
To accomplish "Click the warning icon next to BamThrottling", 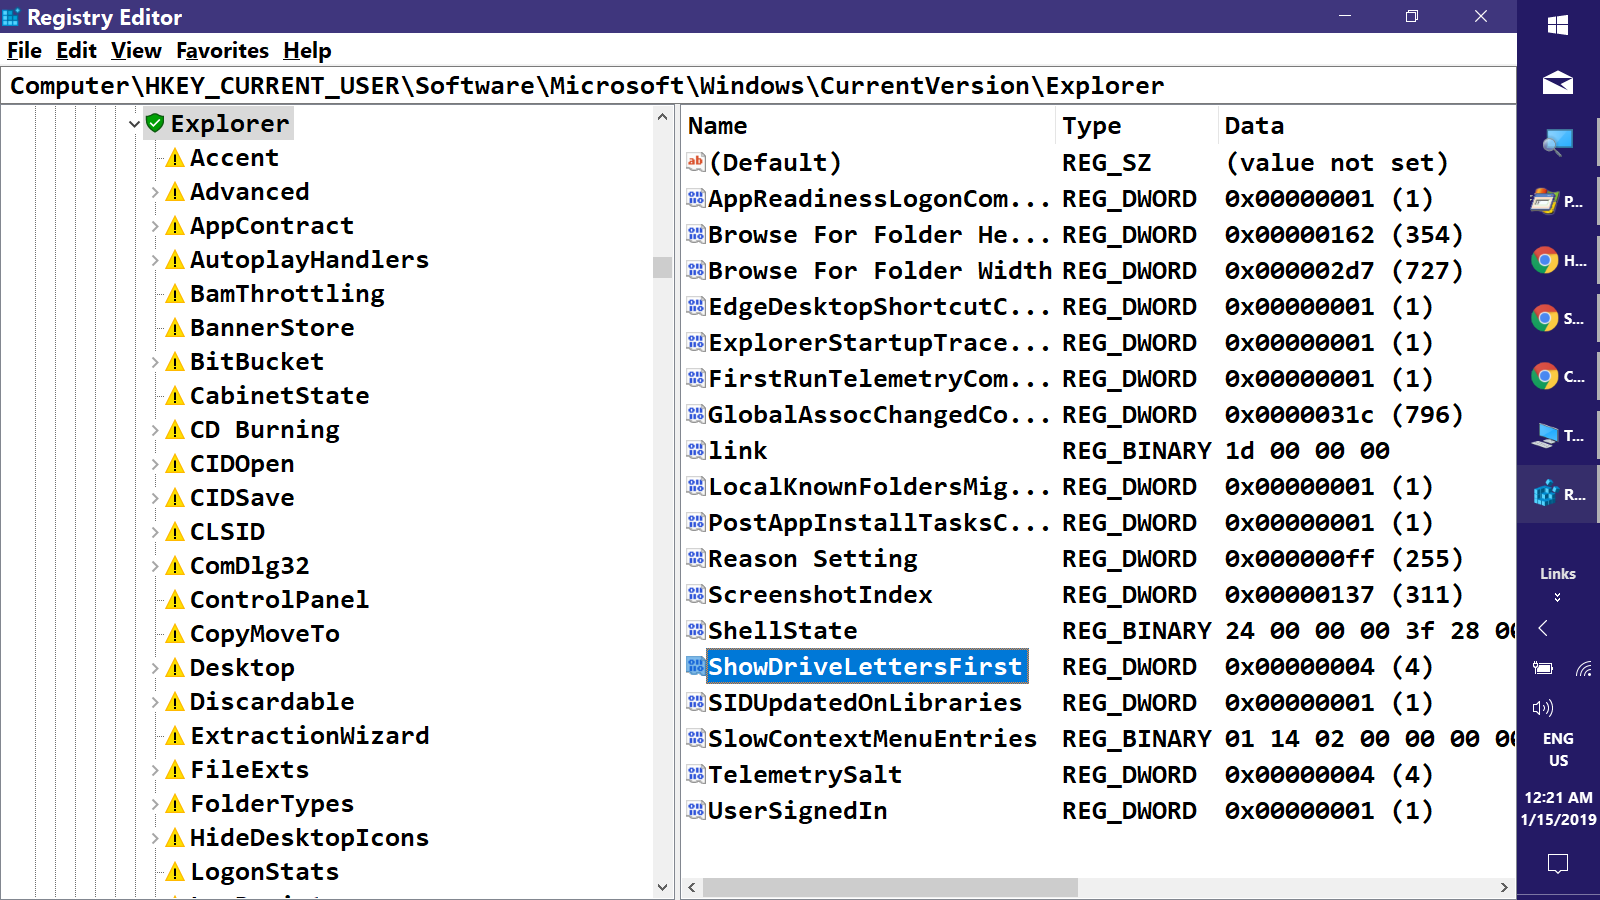I will click(x=175, y=294).
